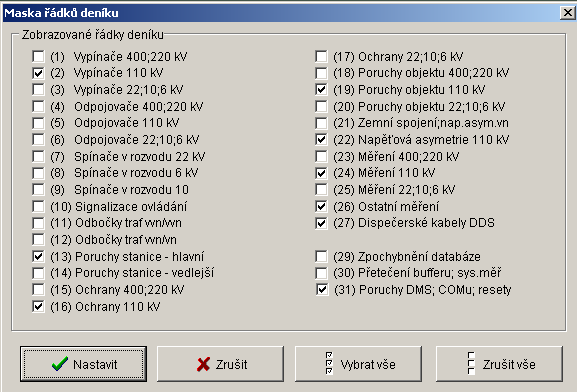Check (10) Signalizace ovládání box

pyautogui.click(x=38, y=206)
